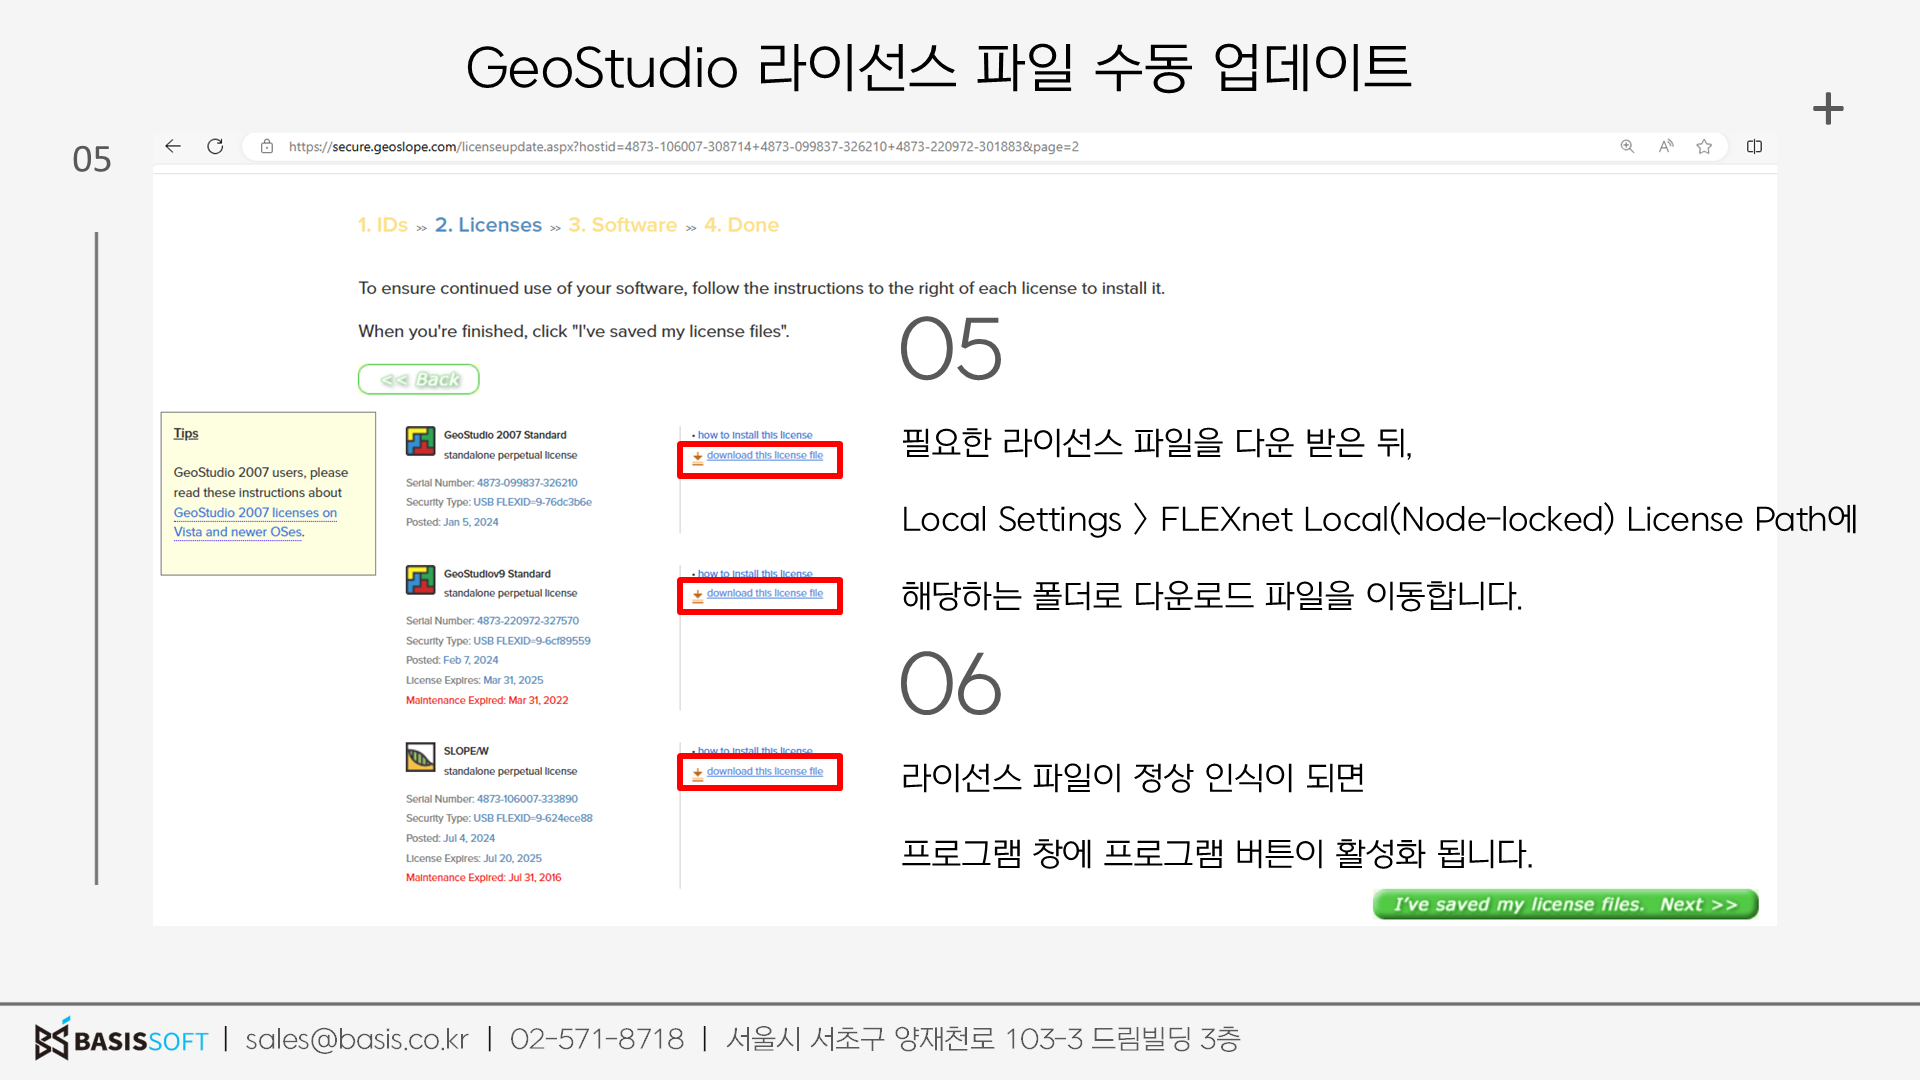Image resolution: width=1920 pixels, height=1080 pixels.
Task: Click Posted: Feb 7, 2024 text
Action: [x=452, y=660]
